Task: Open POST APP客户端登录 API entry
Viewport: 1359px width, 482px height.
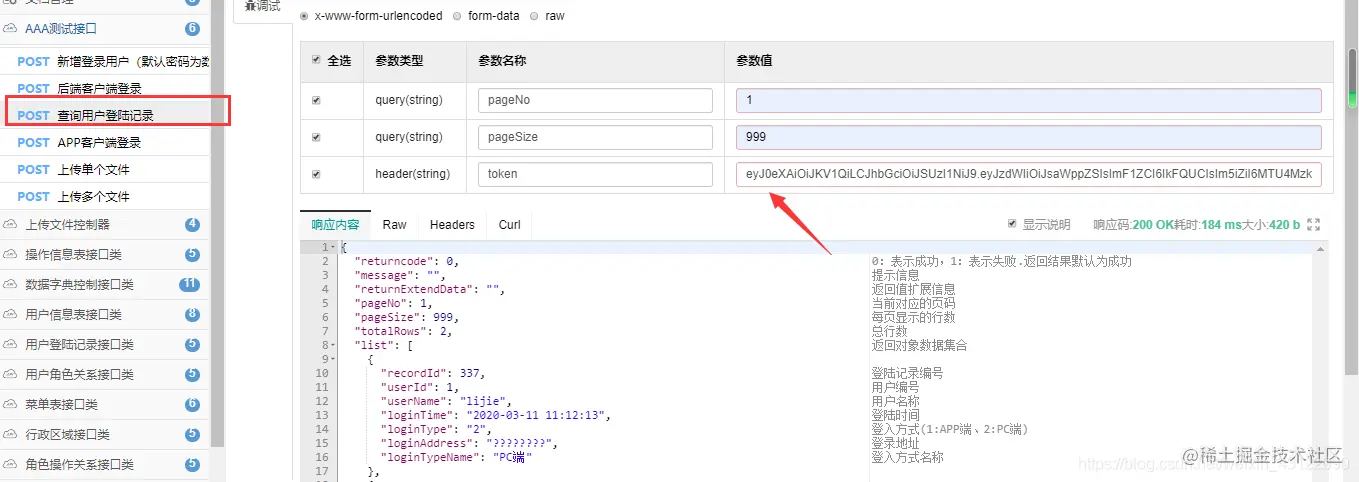Action: [105, 143]
